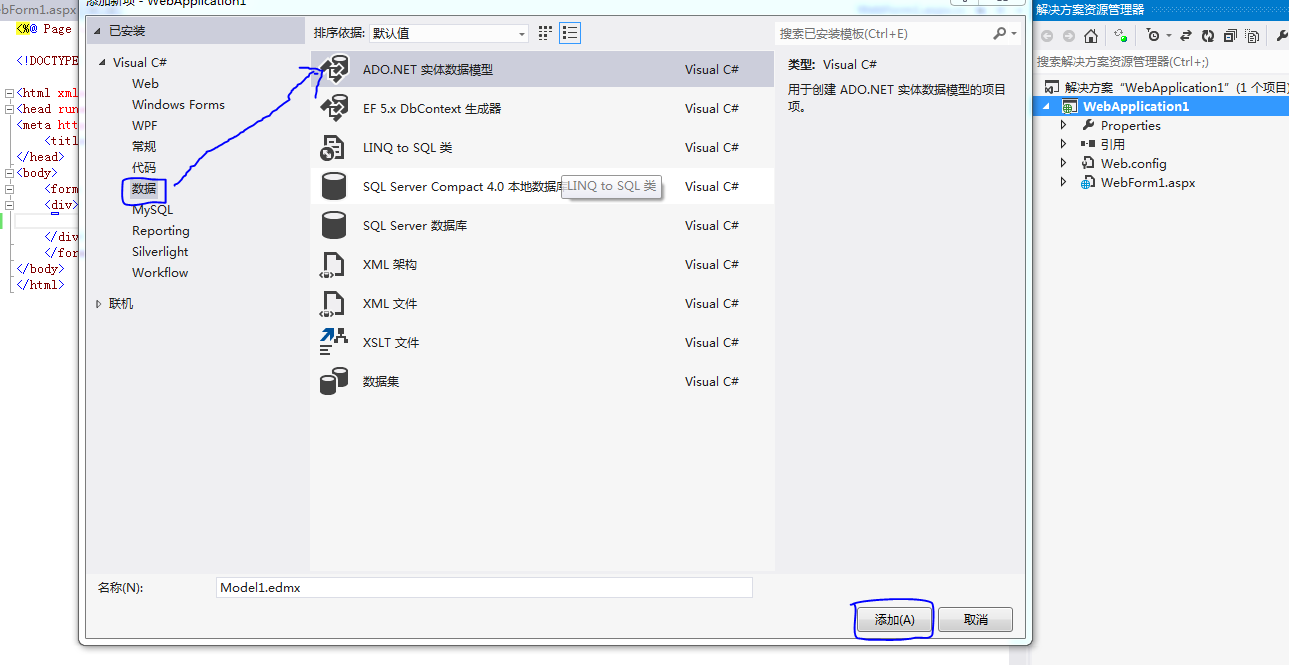1289x665 pixels.
Task: Open Pending Changes Filter dropdown arrow
Action: click(1168, 36)
